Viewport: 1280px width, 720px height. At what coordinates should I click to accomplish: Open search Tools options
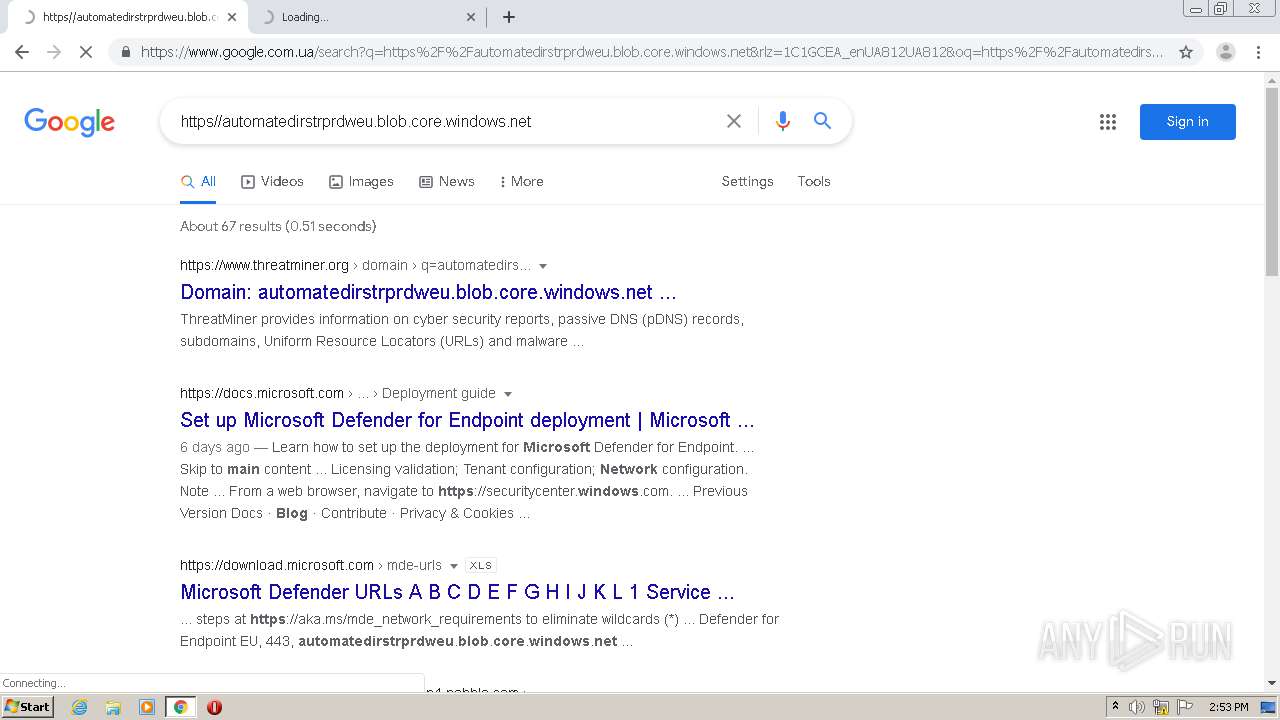click(x=814, y=182)
